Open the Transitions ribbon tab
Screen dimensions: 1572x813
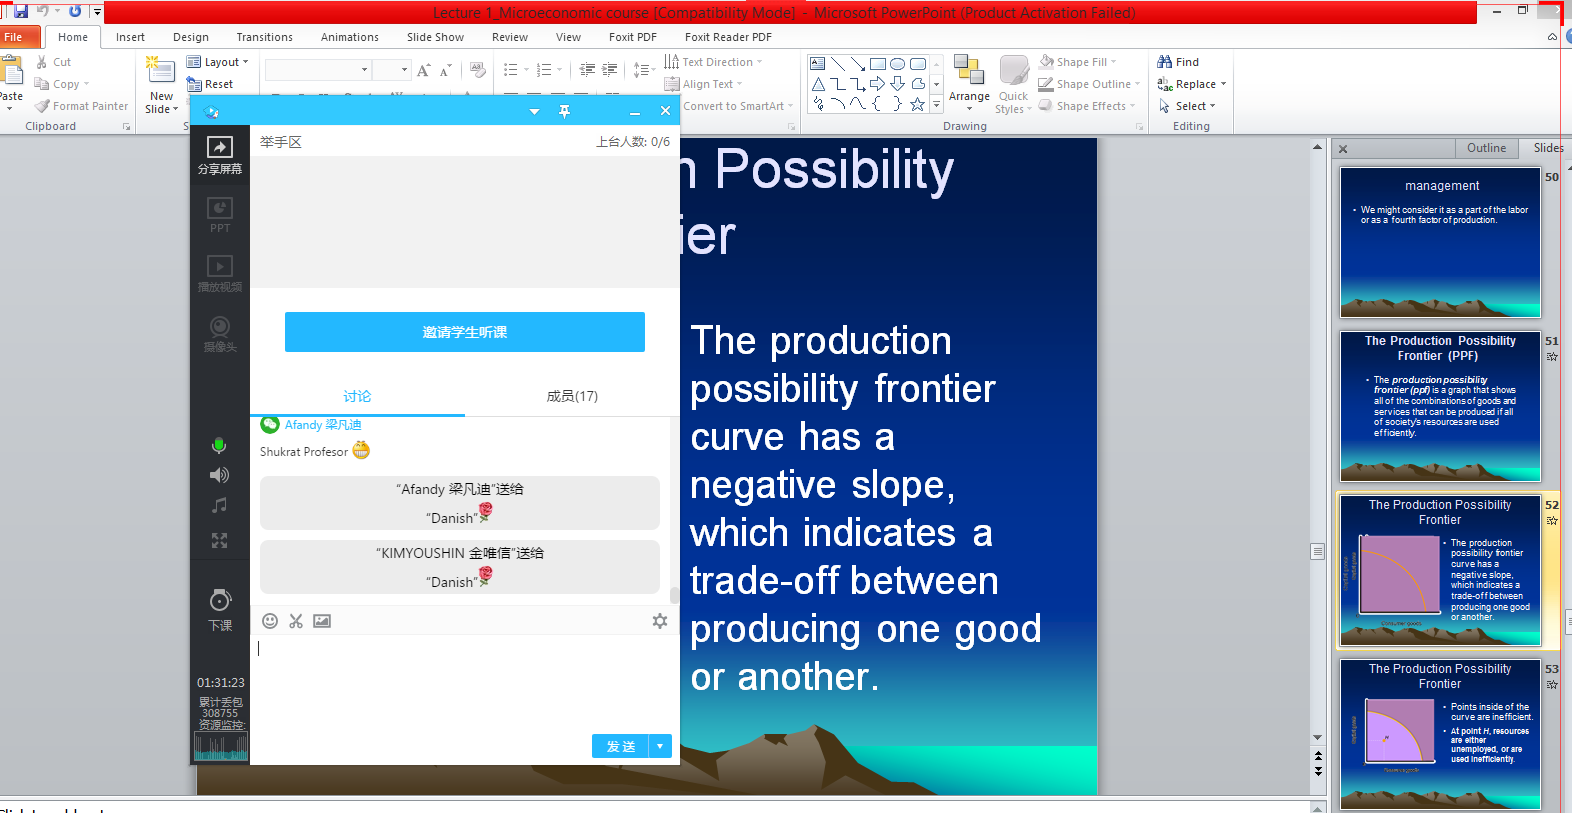264,37
